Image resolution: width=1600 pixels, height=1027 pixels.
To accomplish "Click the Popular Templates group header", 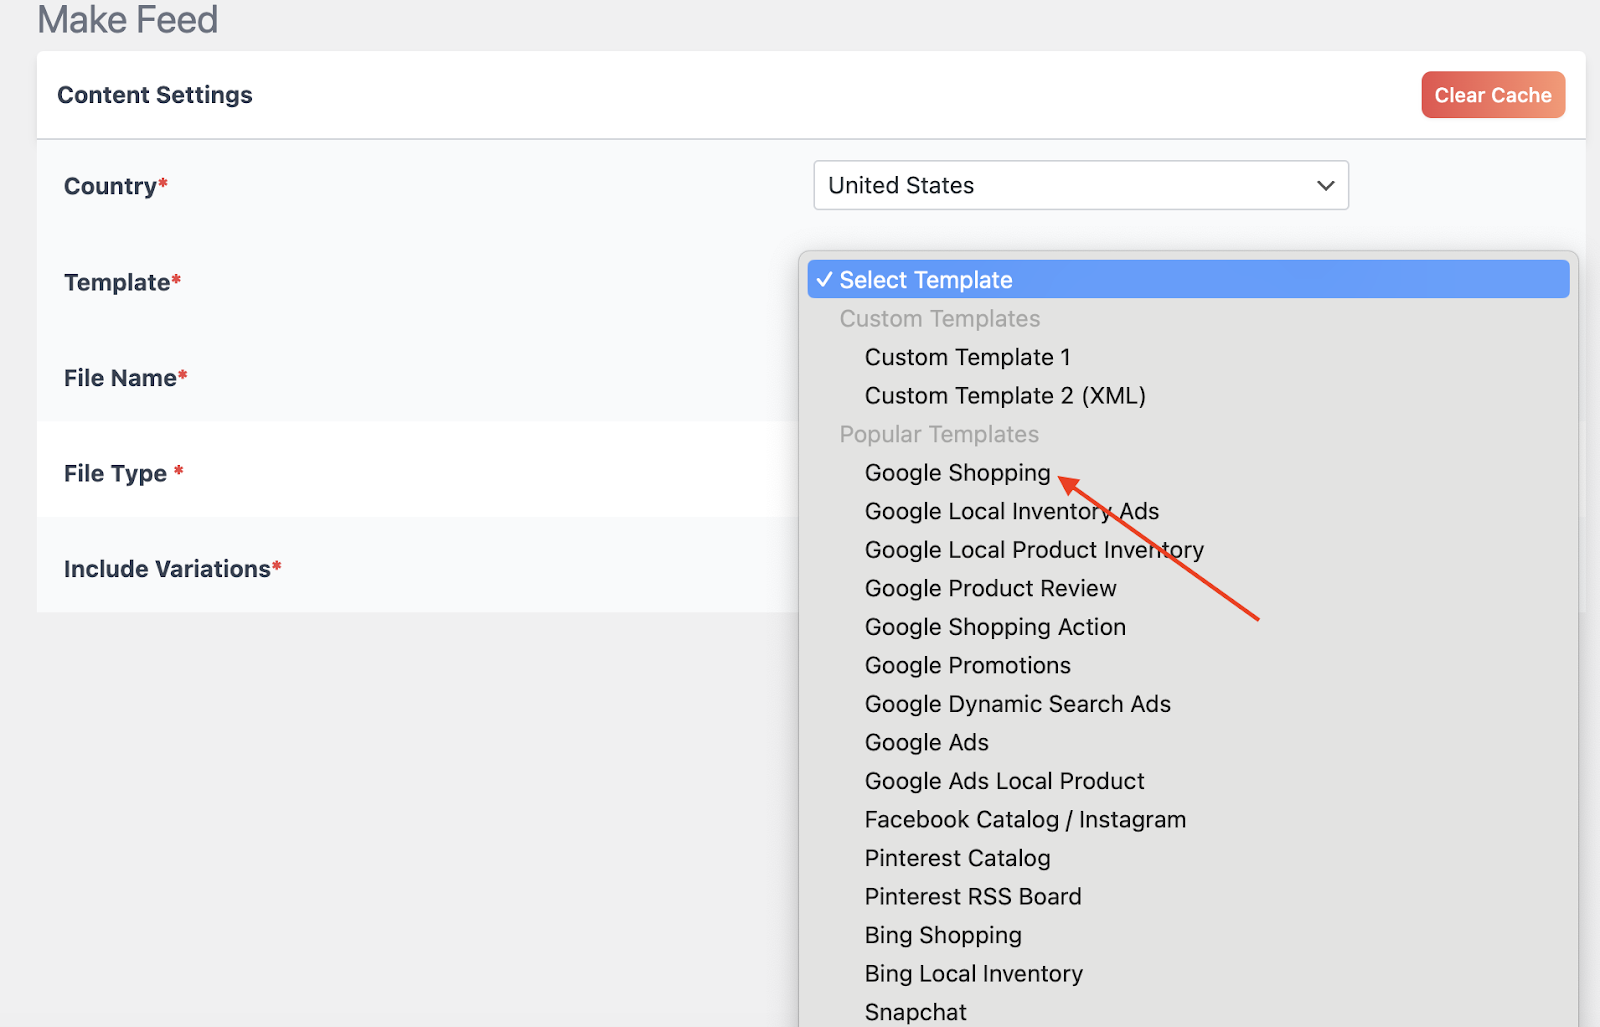I will (x=939, y=435).
